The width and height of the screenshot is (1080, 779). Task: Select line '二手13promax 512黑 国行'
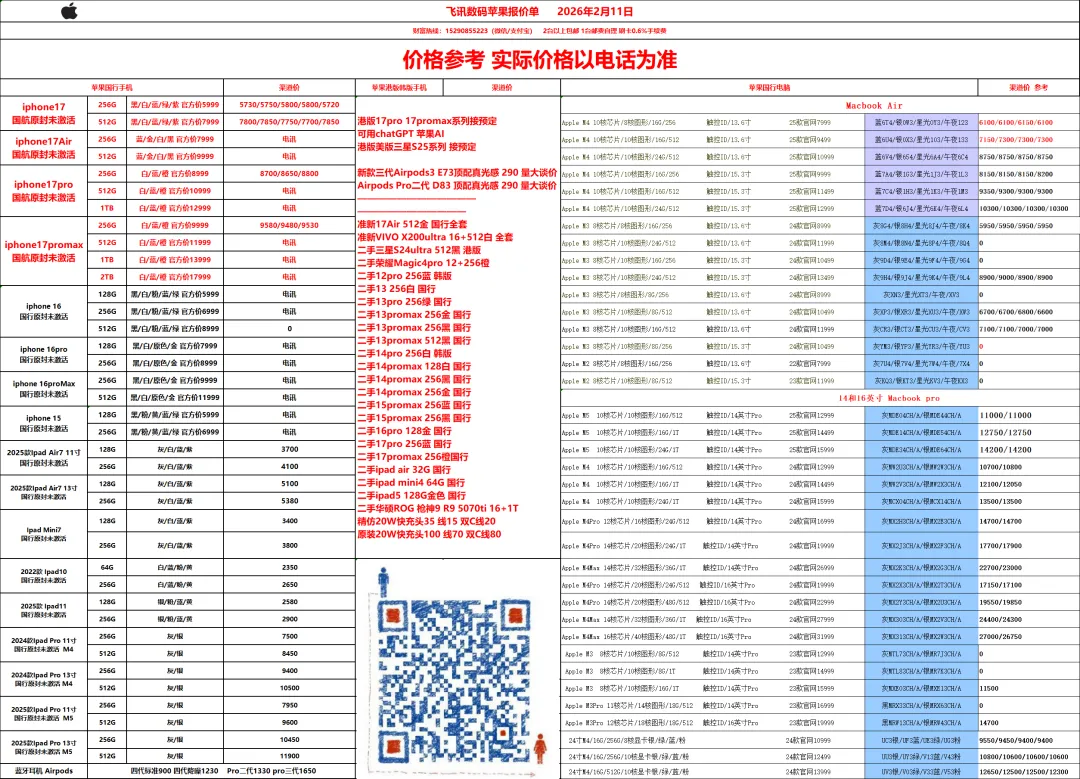[414, 340]
